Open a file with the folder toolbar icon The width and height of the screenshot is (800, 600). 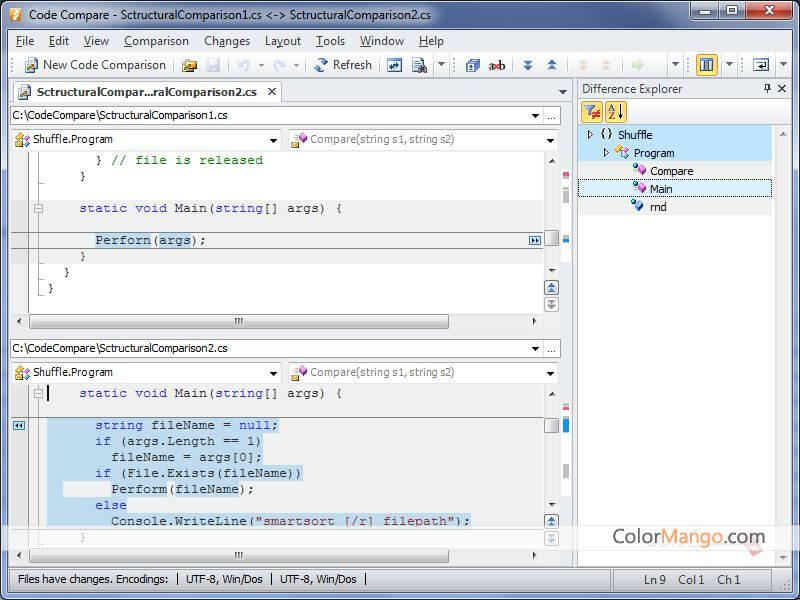pyautogui.click(x=189, y=65)
